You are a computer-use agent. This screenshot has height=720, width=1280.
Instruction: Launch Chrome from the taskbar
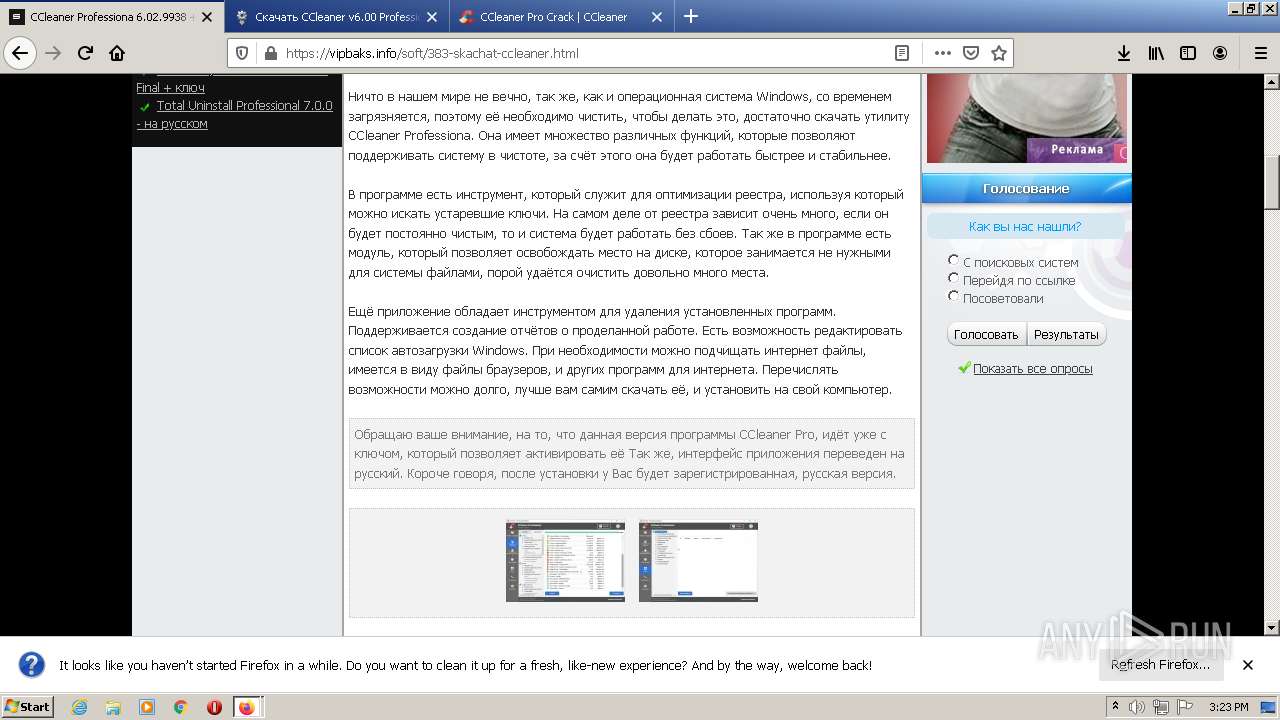[180, 707]
